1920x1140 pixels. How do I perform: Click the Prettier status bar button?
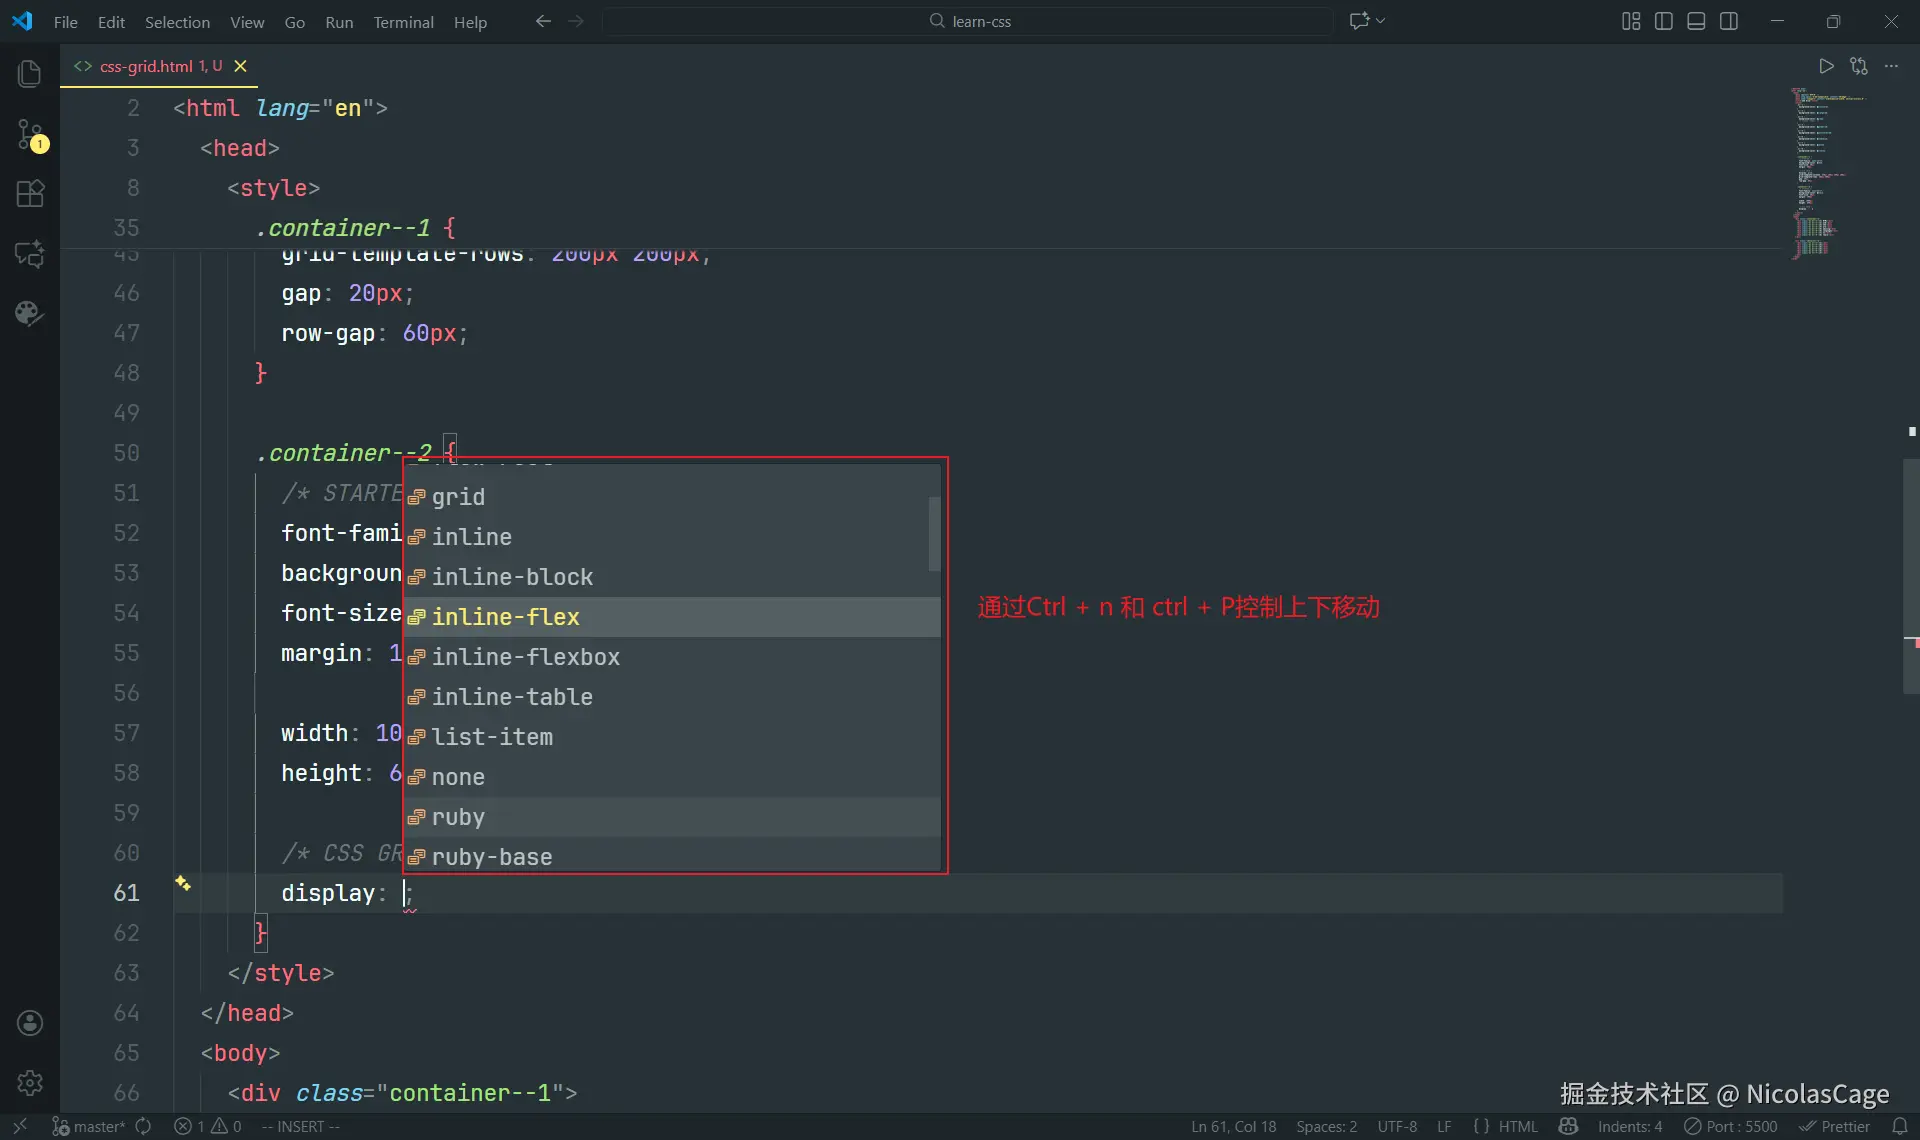coord(1835,1126)
